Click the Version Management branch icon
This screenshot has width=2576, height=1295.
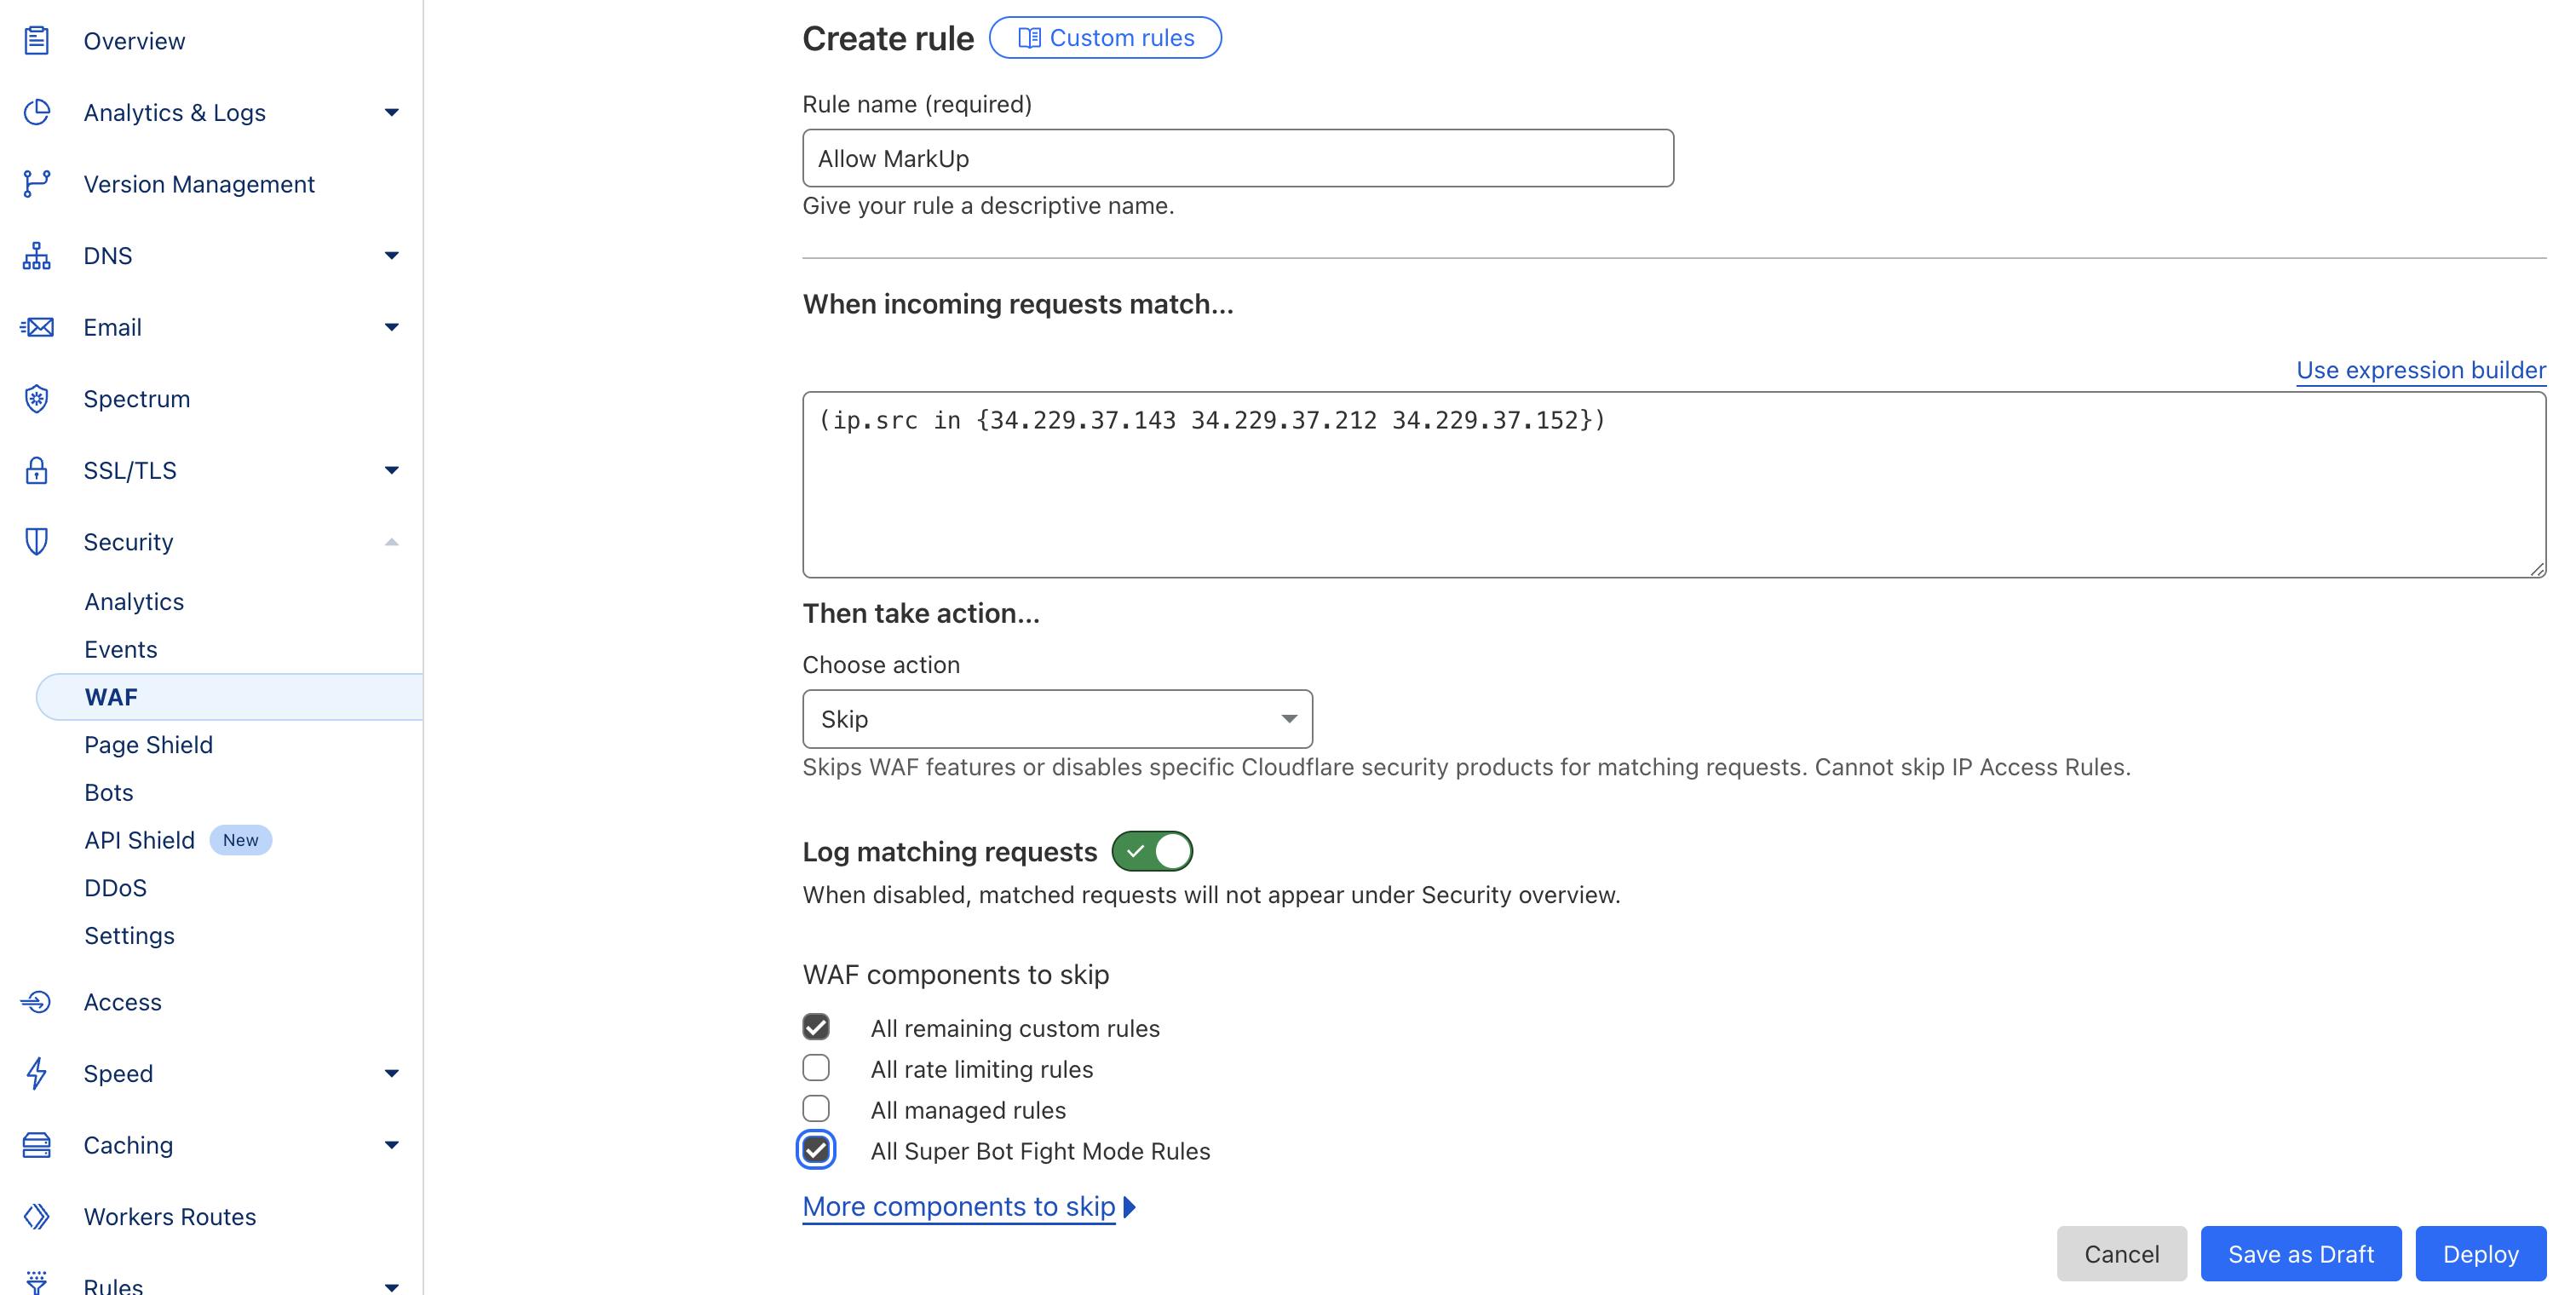37,184
